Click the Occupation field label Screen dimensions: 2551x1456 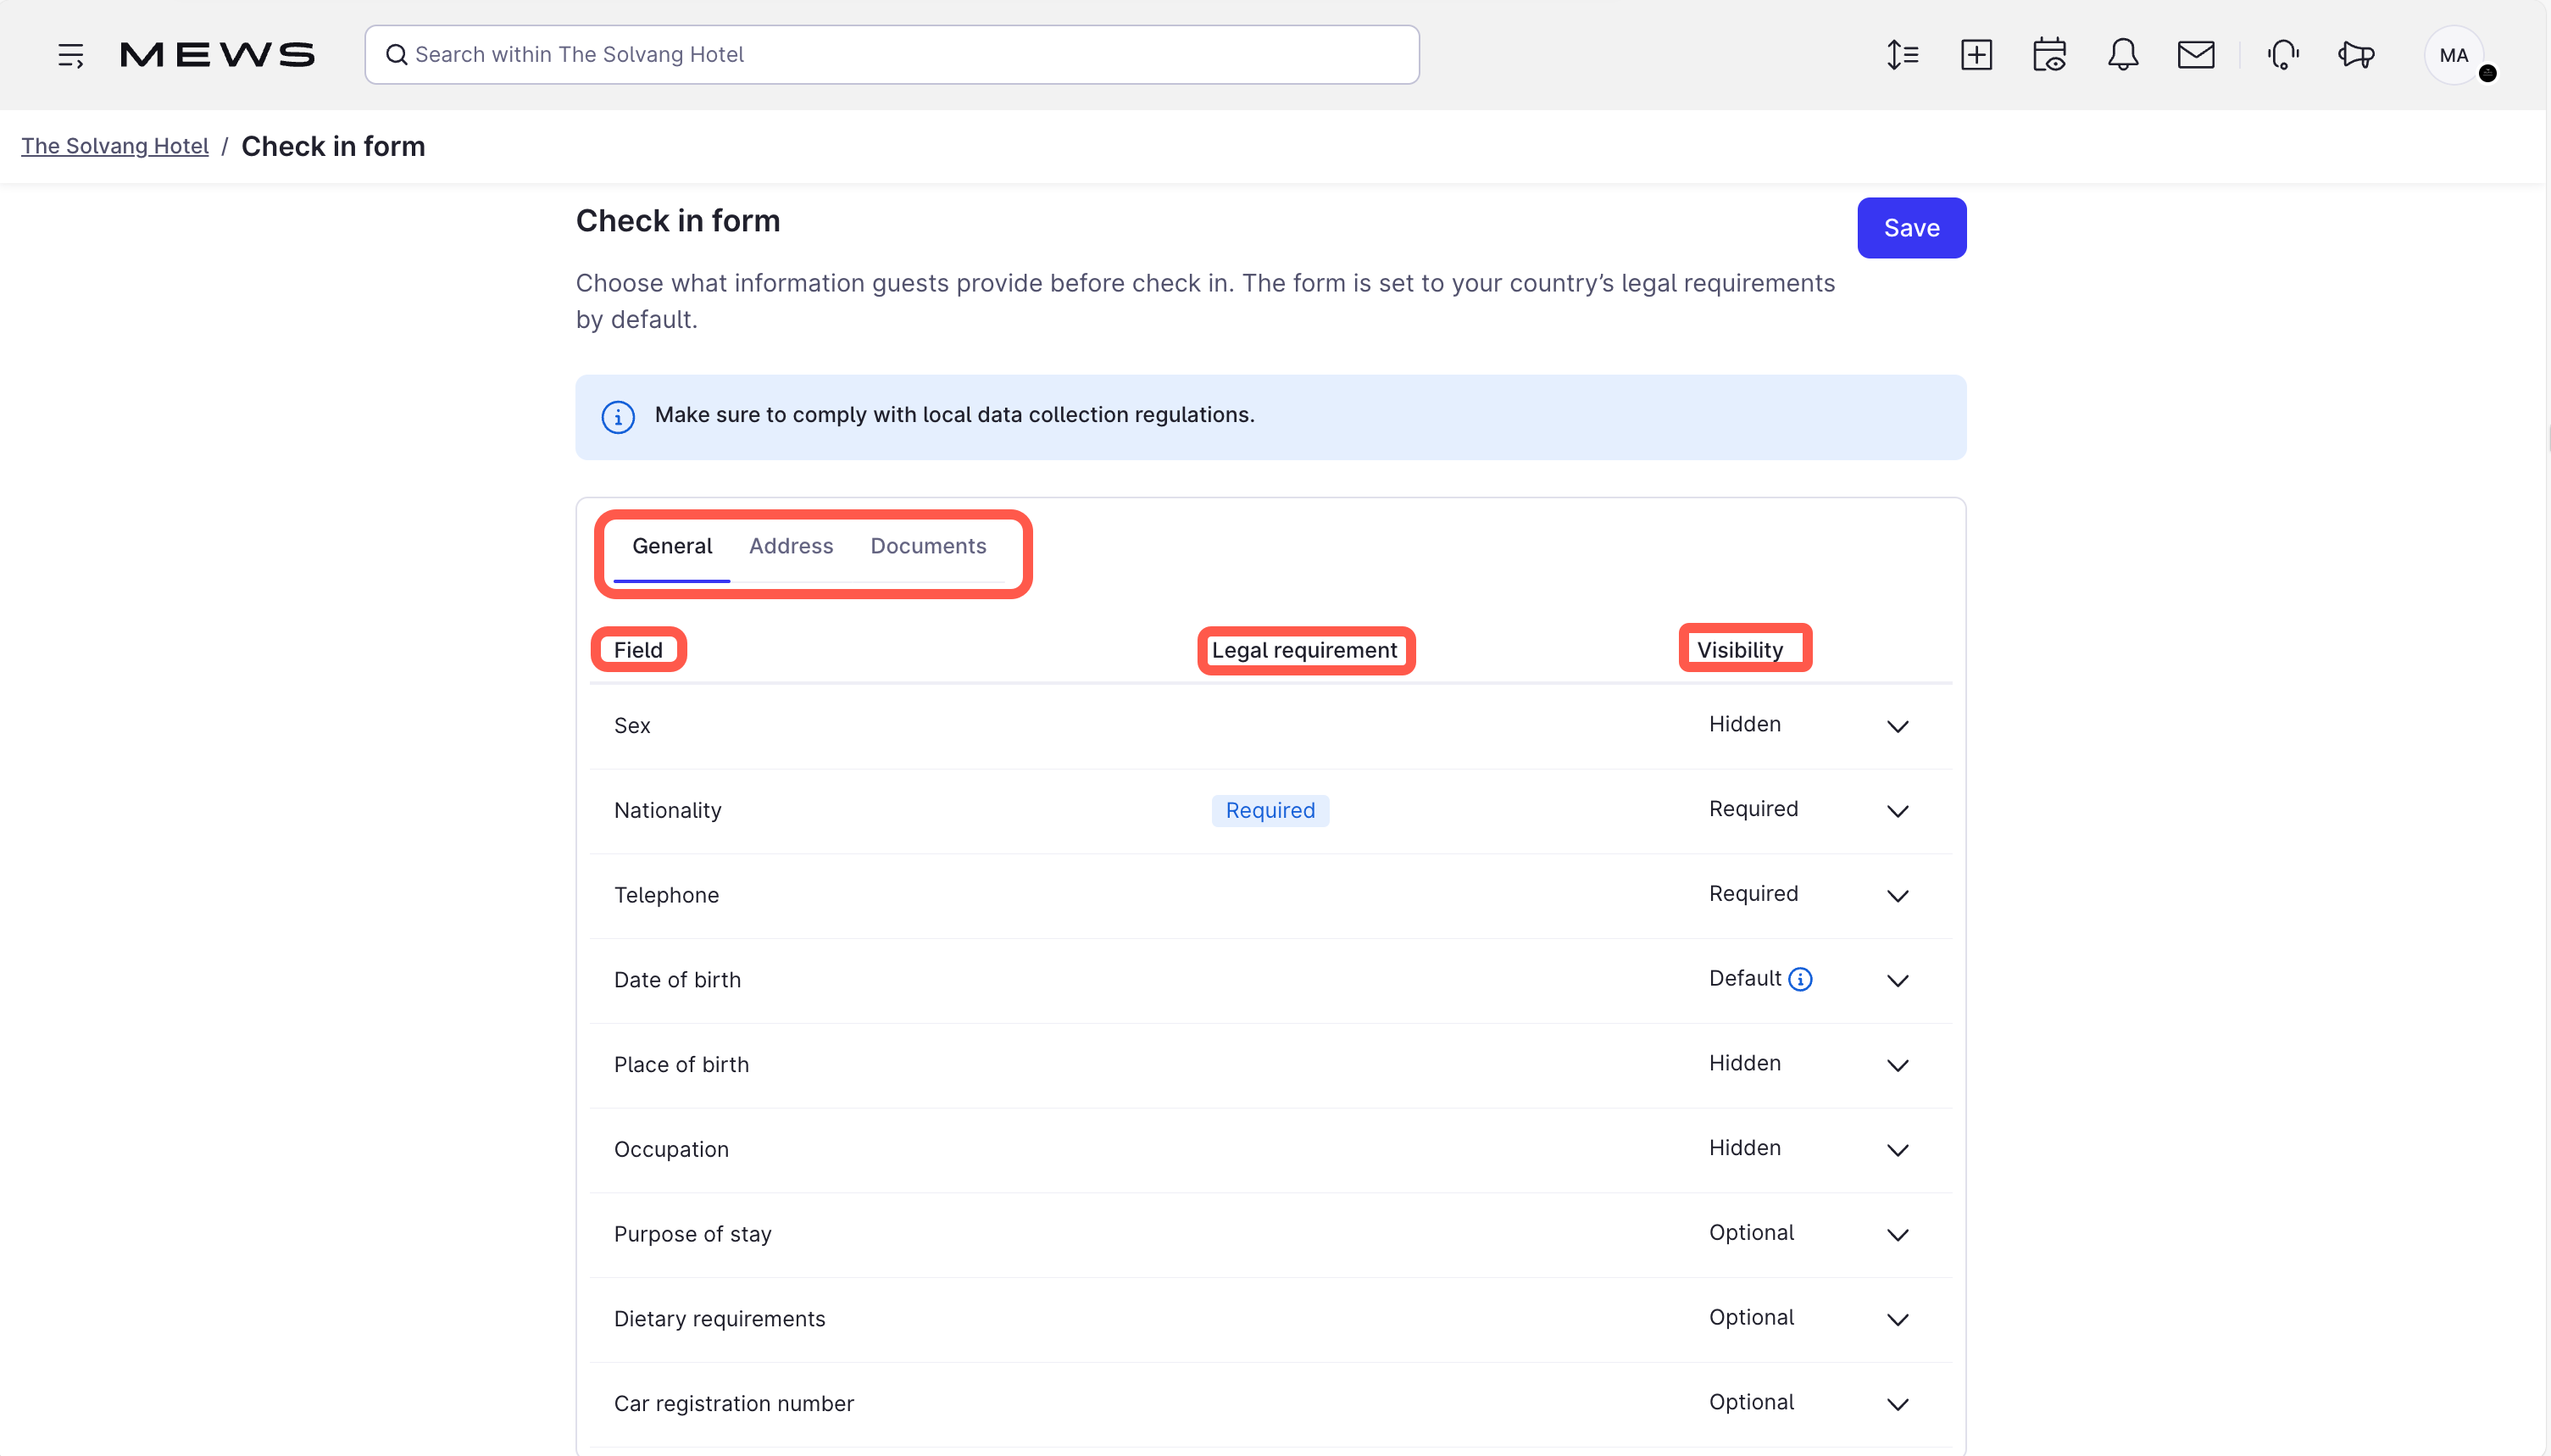click(x=671, y=1150)
